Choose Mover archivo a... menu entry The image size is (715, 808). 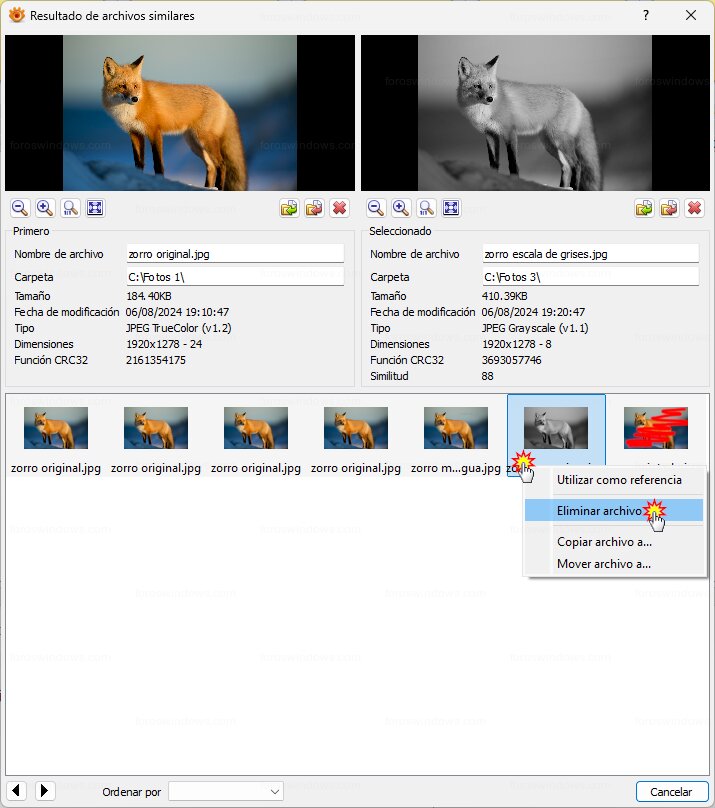point(614,564)
